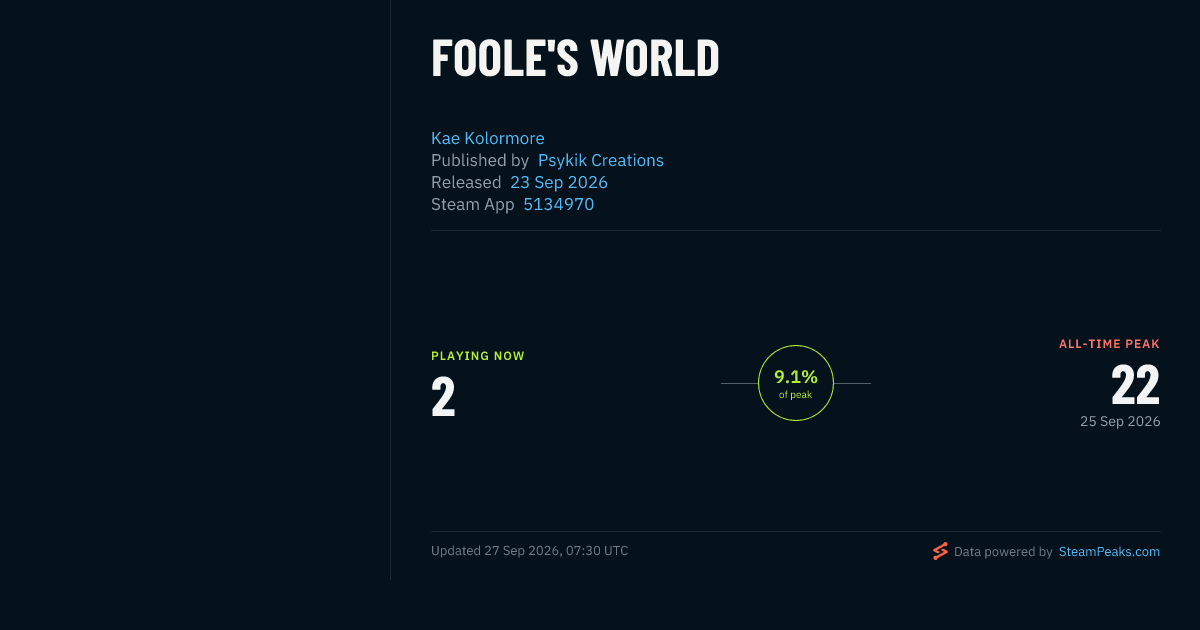Click the PLAYING NOW label

click(x=478, y=356)
